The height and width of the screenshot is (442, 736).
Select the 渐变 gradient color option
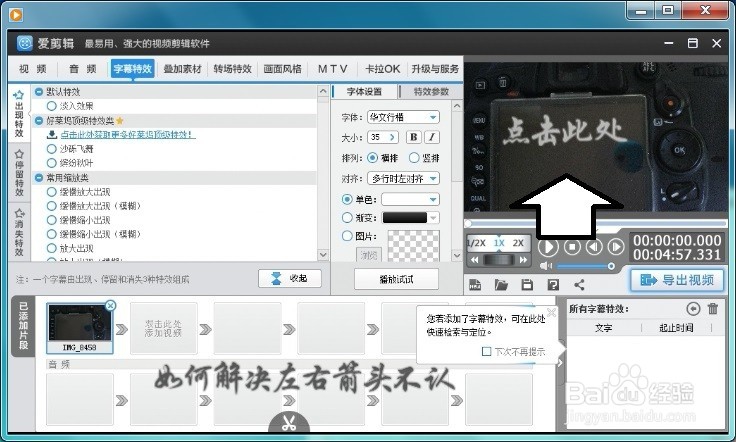pyautogui.click(x=347, y=218)
